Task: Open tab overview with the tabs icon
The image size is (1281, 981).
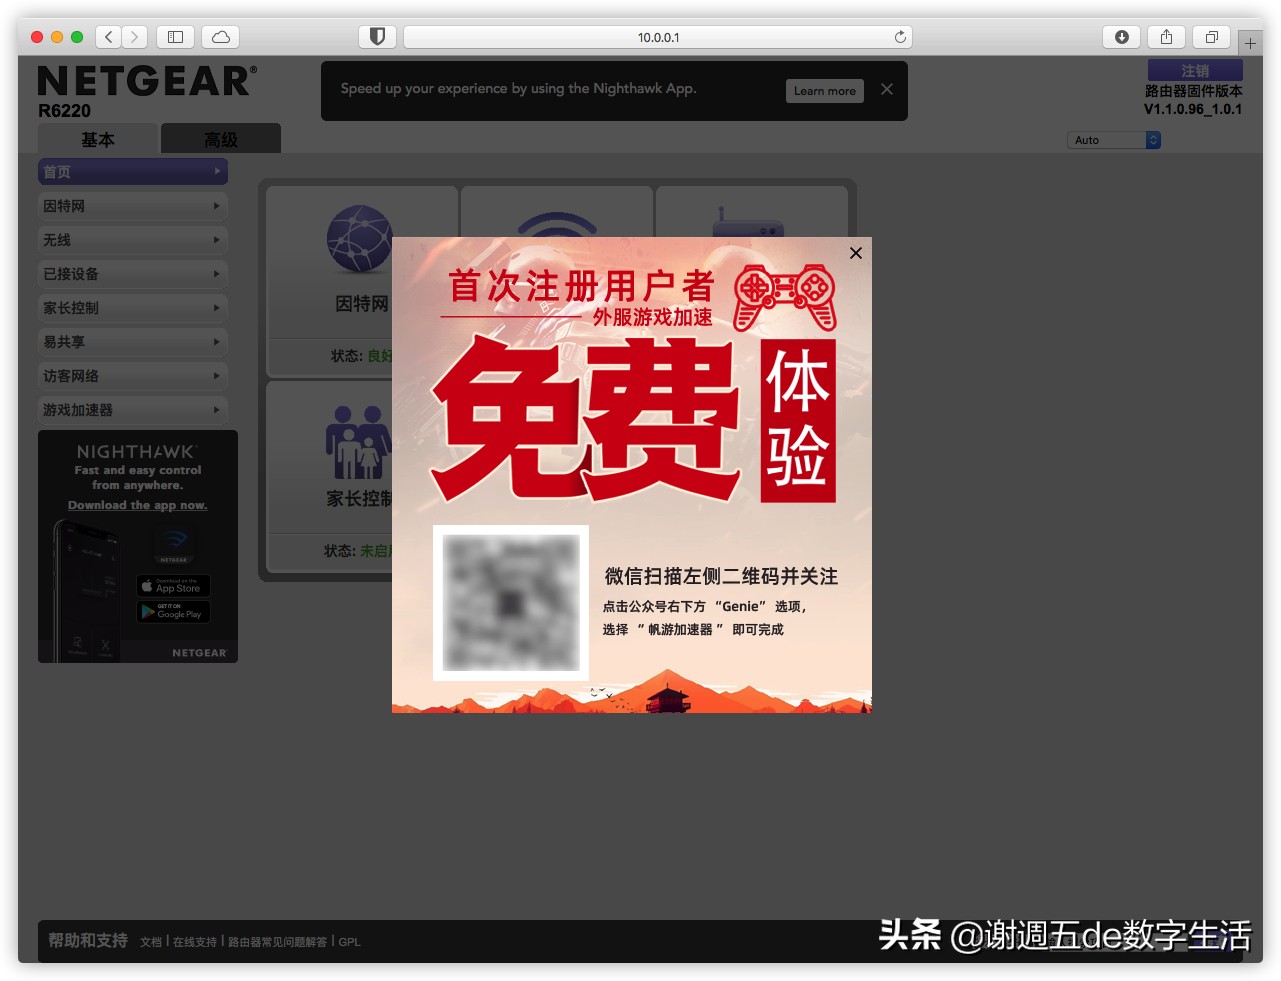Action: coord(1210,36)
